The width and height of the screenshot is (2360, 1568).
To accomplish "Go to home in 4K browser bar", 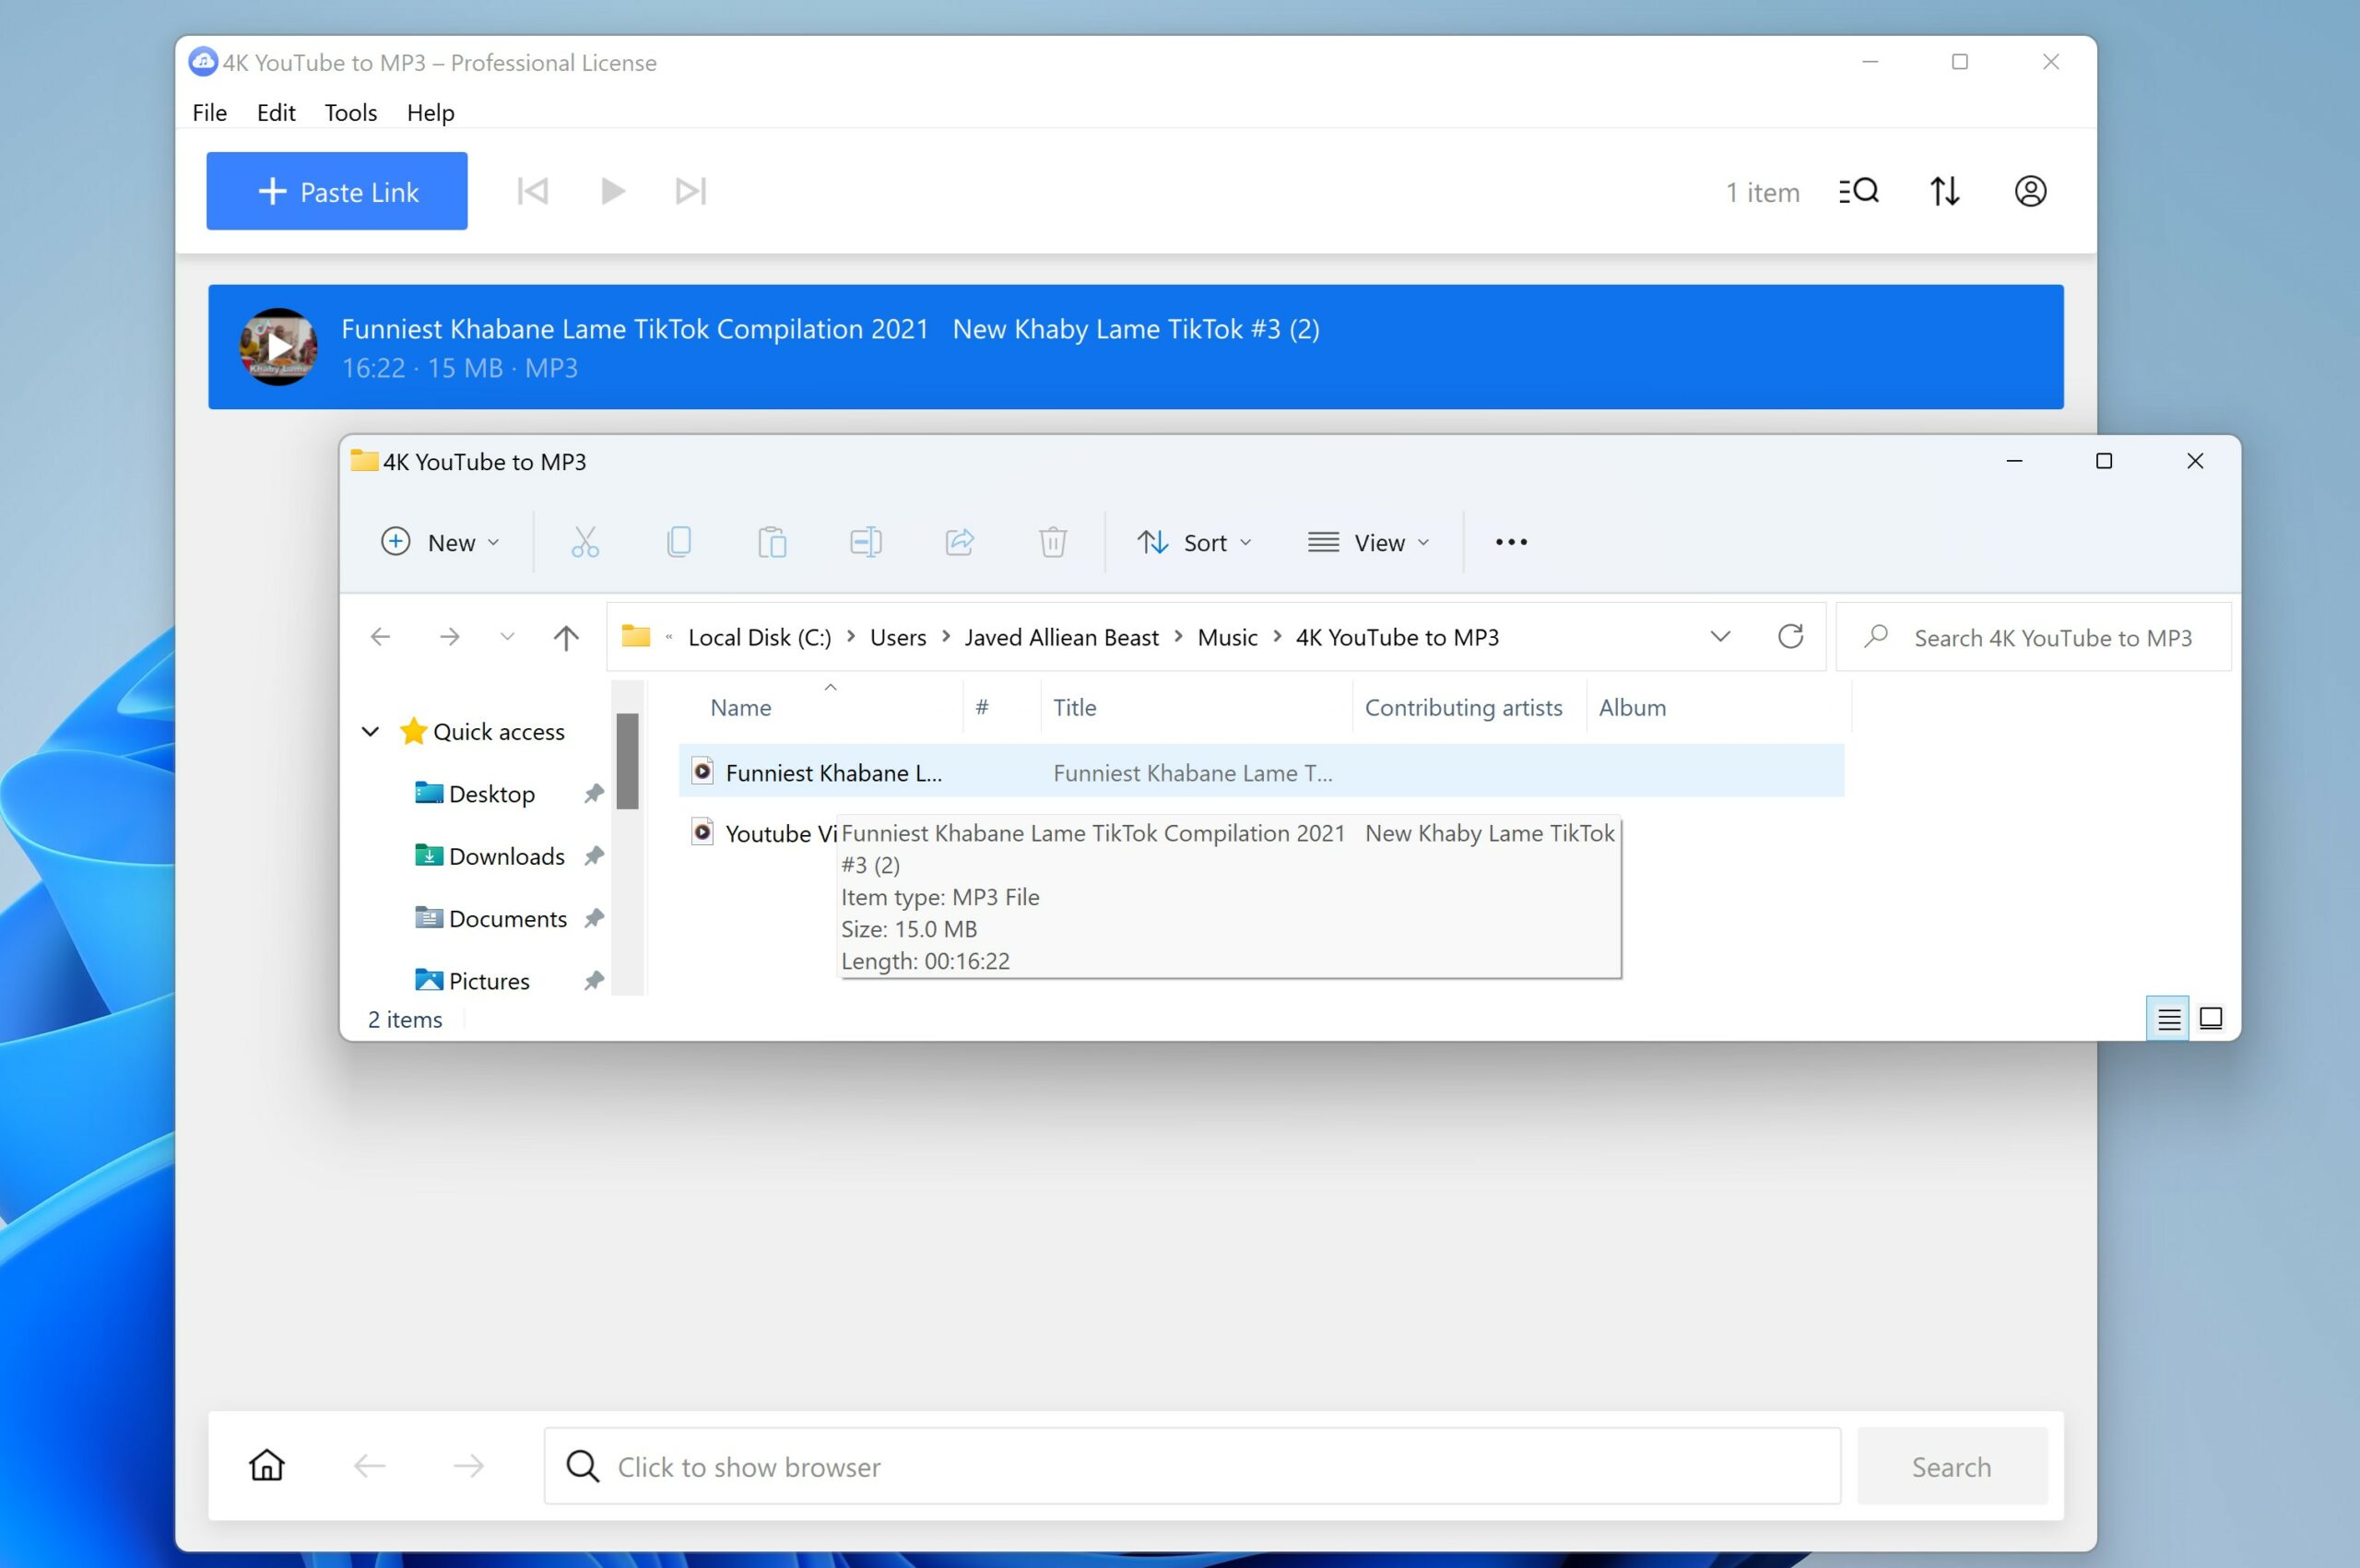I will (267, 1466).
